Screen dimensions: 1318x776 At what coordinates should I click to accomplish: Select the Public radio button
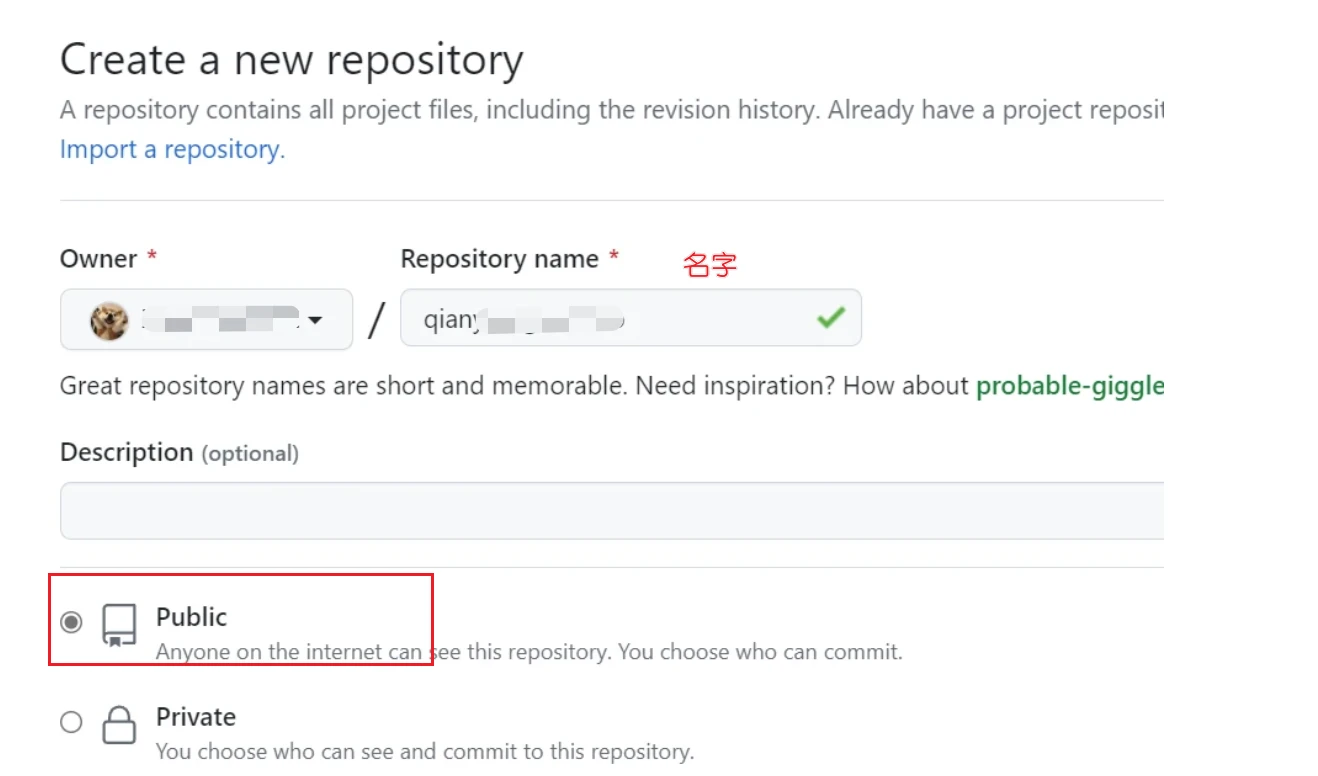[71, 622]
